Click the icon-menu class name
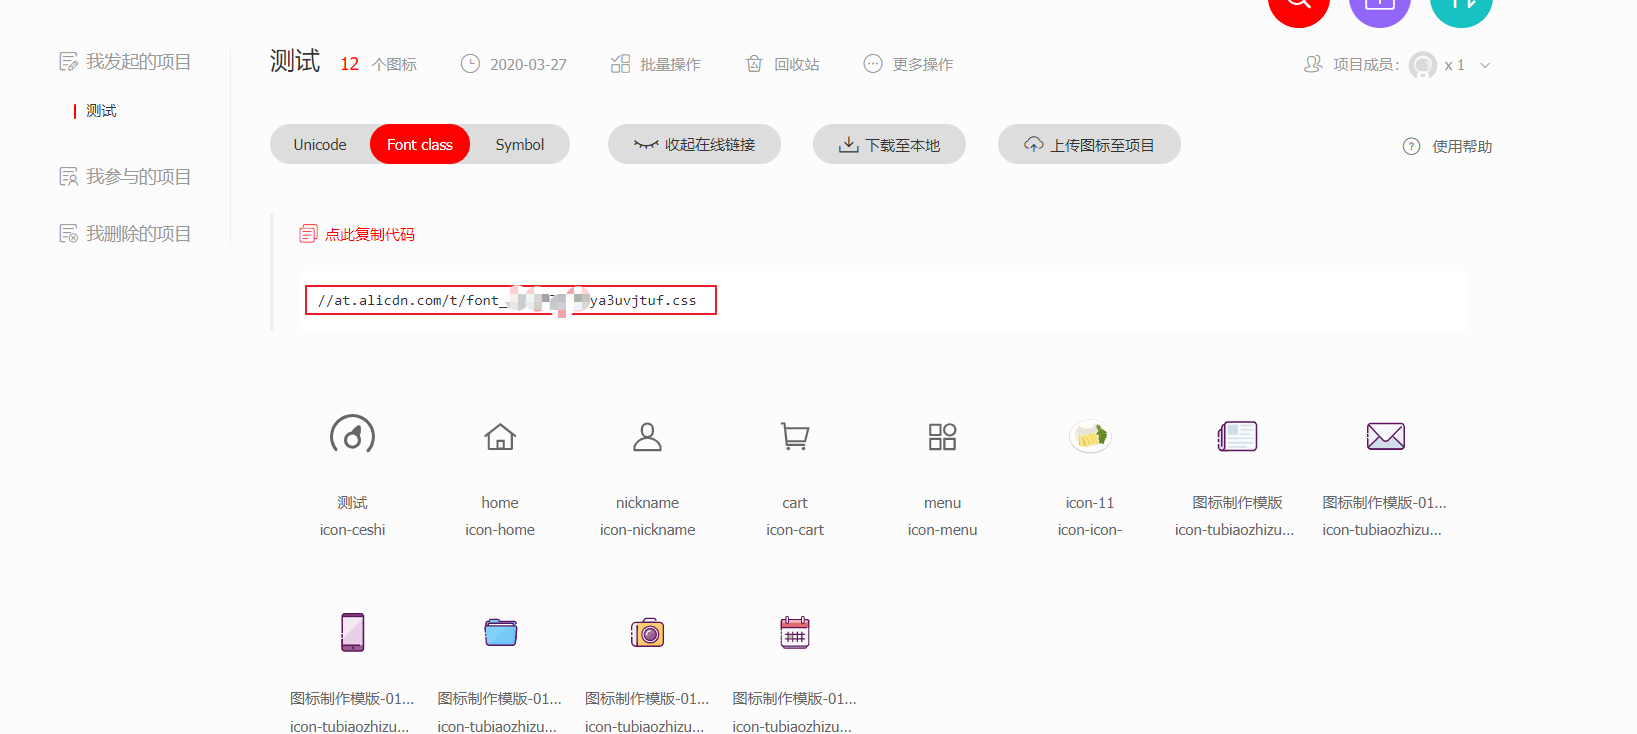Viewport: 1637px width, 734px height. (x=942, y=530)
